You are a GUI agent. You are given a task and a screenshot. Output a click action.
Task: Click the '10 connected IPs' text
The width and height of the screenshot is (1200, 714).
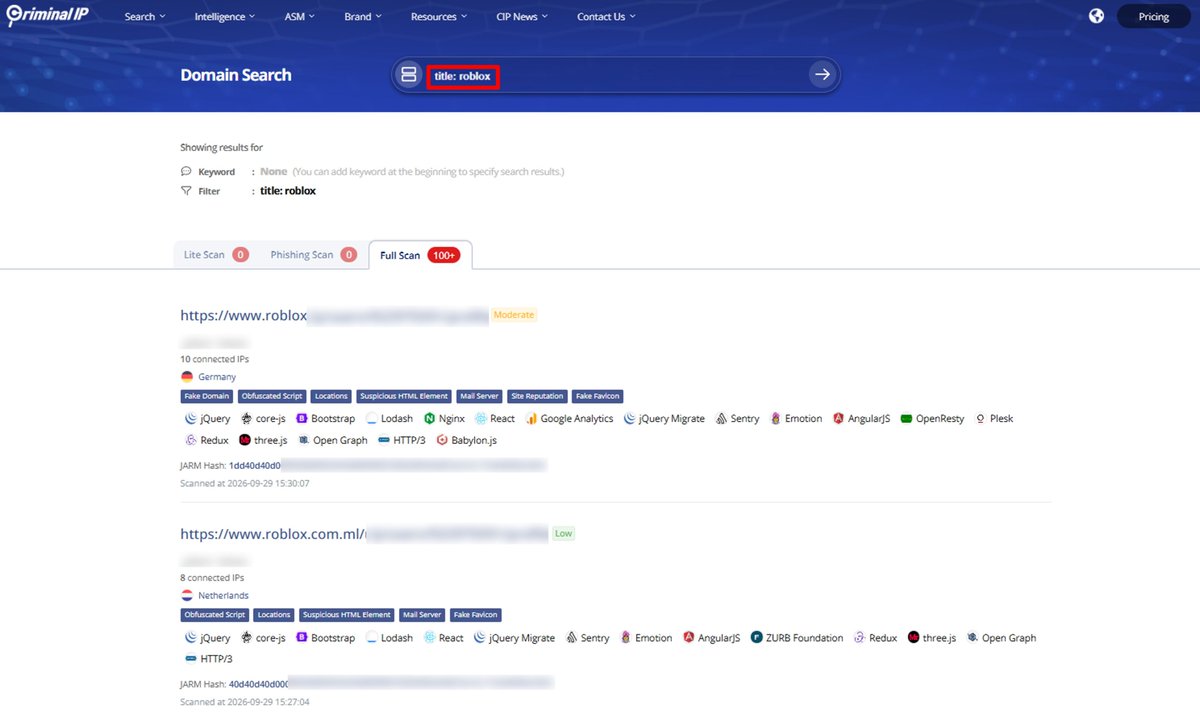pyautogui.click(x=215, y=359)
